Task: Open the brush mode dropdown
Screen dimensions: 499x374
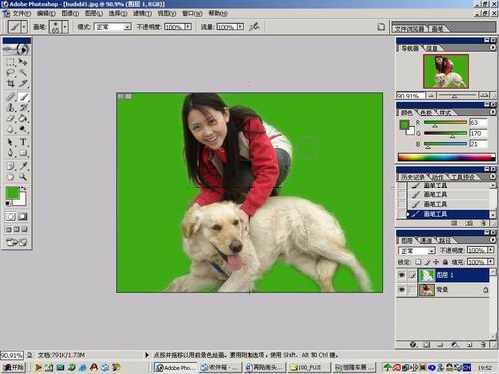Action: pos(113,27)
